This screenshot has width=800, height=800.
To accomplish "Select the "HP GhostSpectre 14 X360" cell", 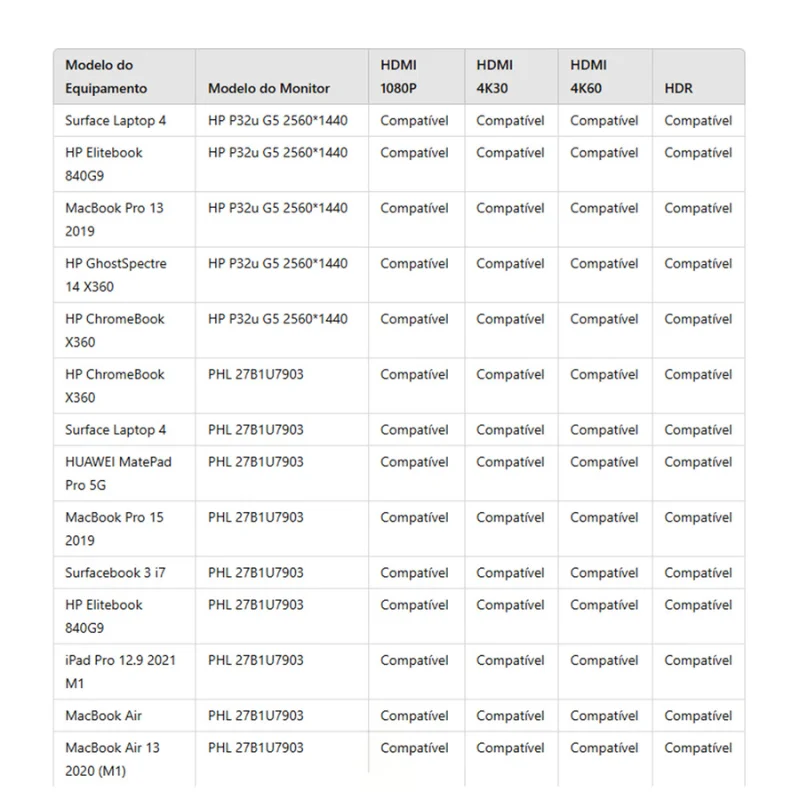I will click(124, 275).
